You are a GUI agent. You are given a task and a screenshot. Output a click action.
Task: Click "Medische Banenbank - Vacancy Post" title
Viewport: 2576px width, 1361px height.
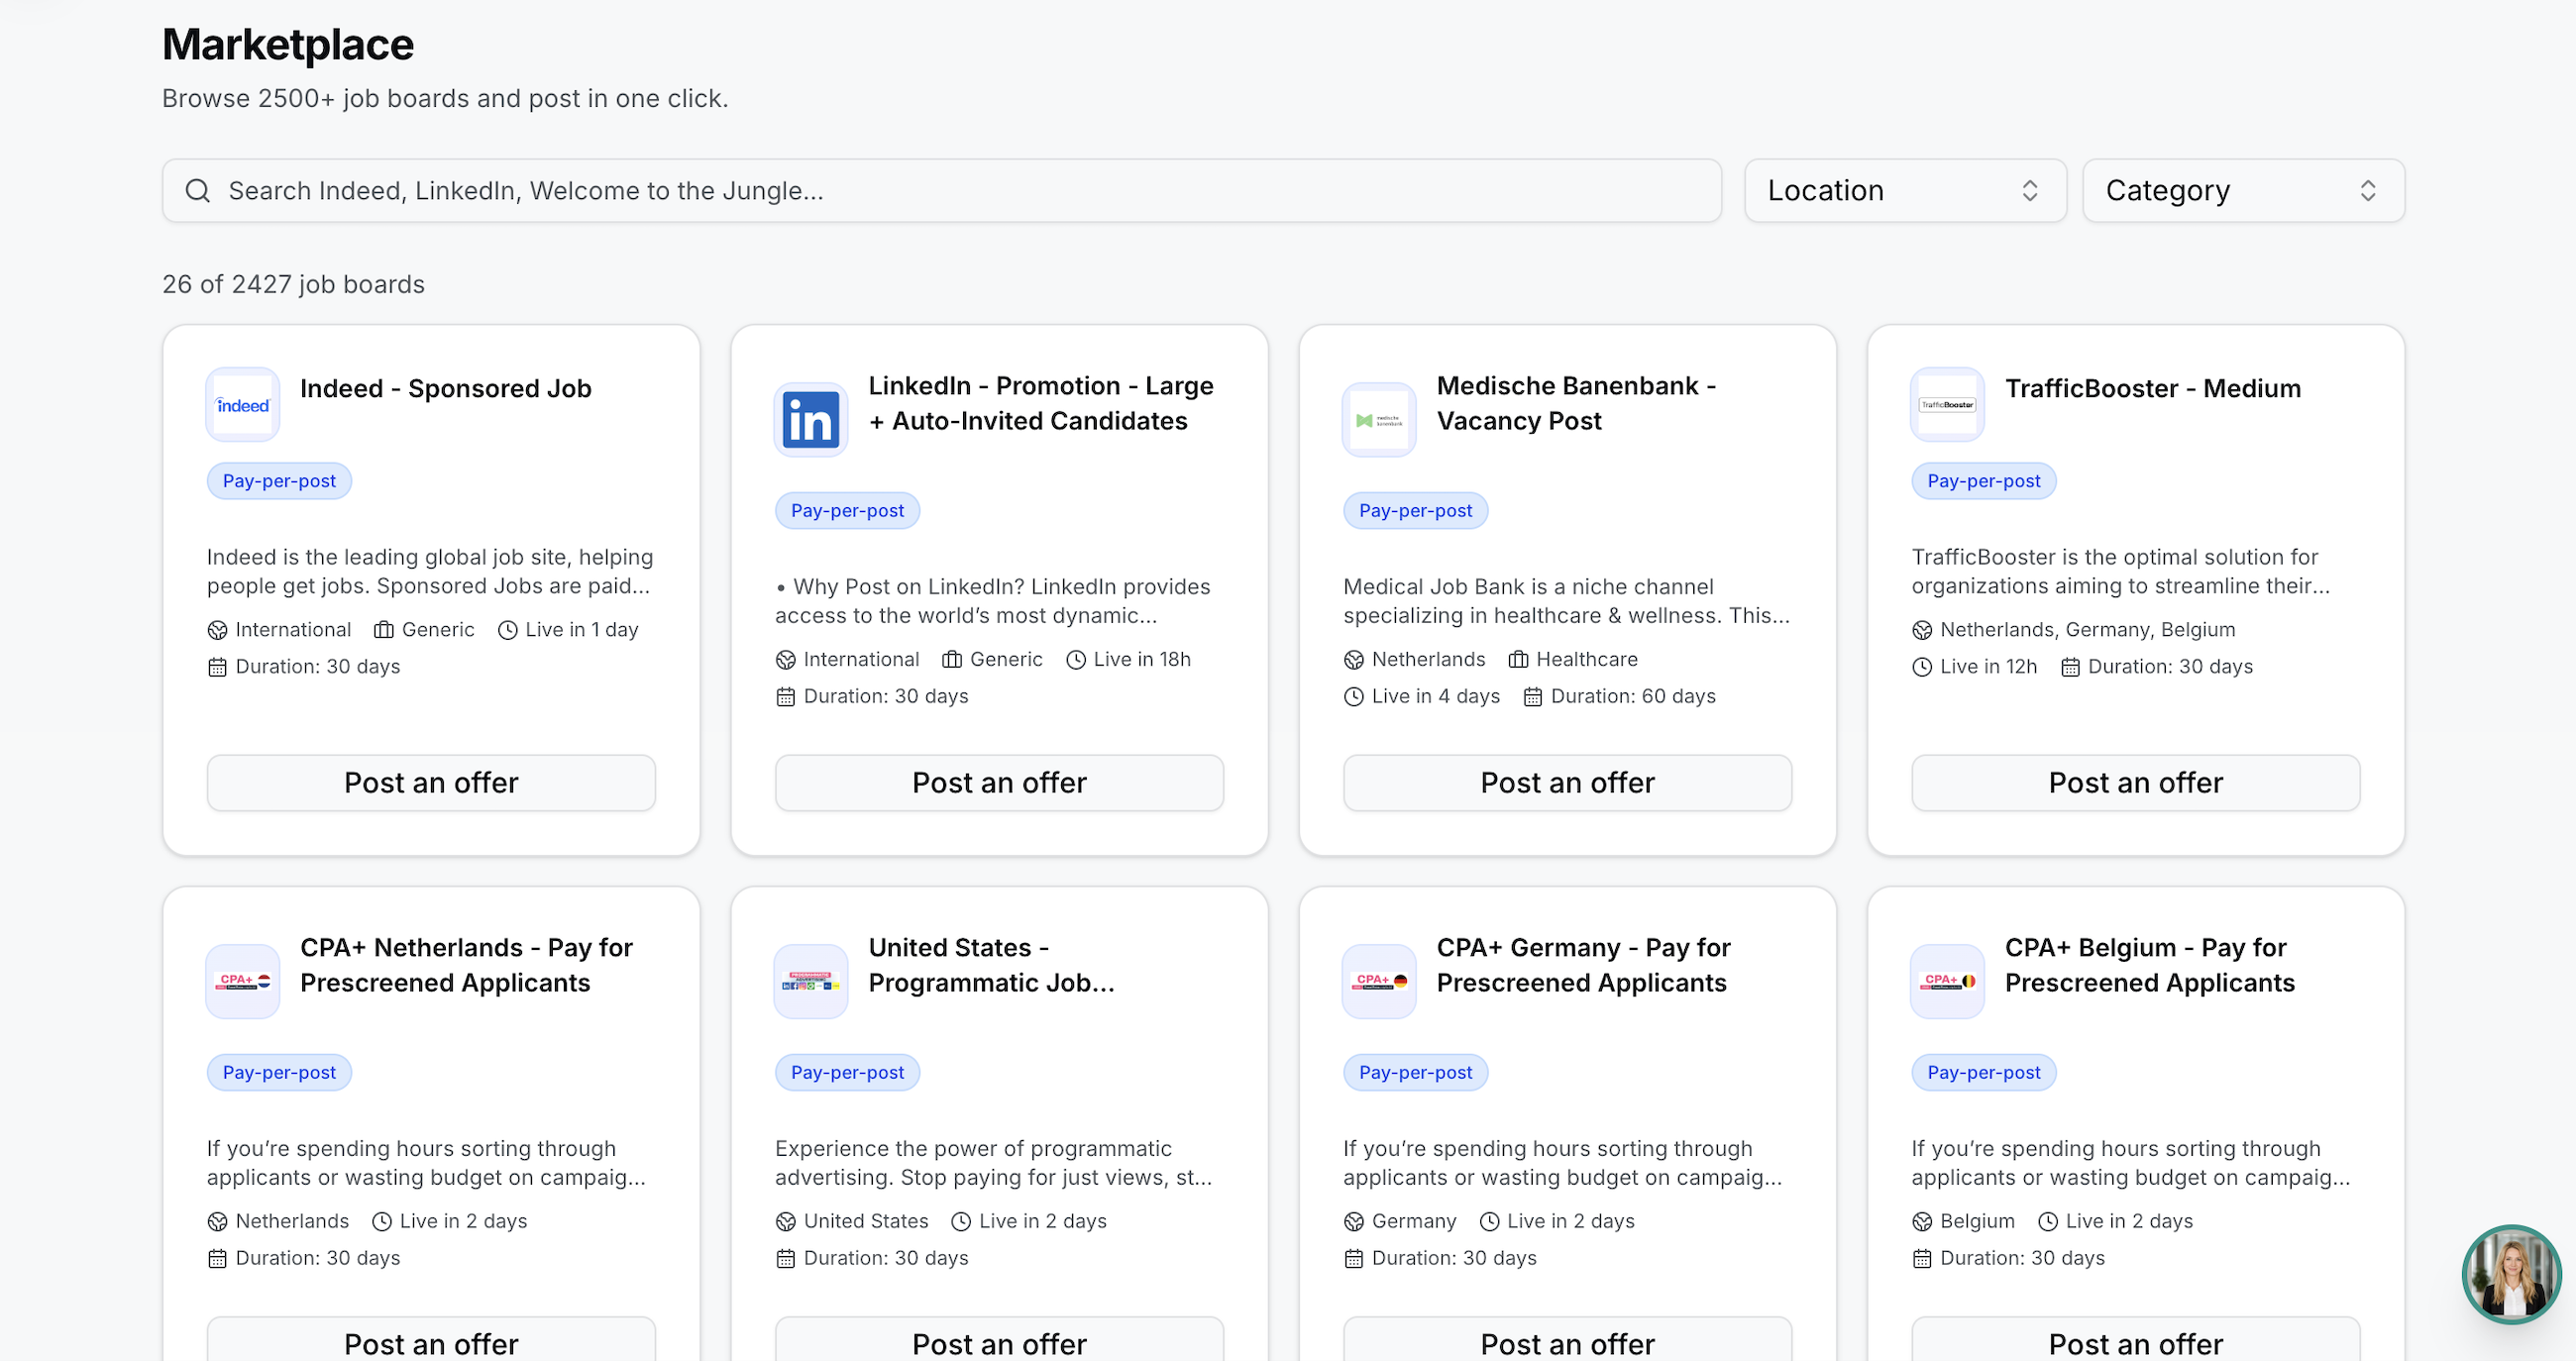click(1576, 403)
